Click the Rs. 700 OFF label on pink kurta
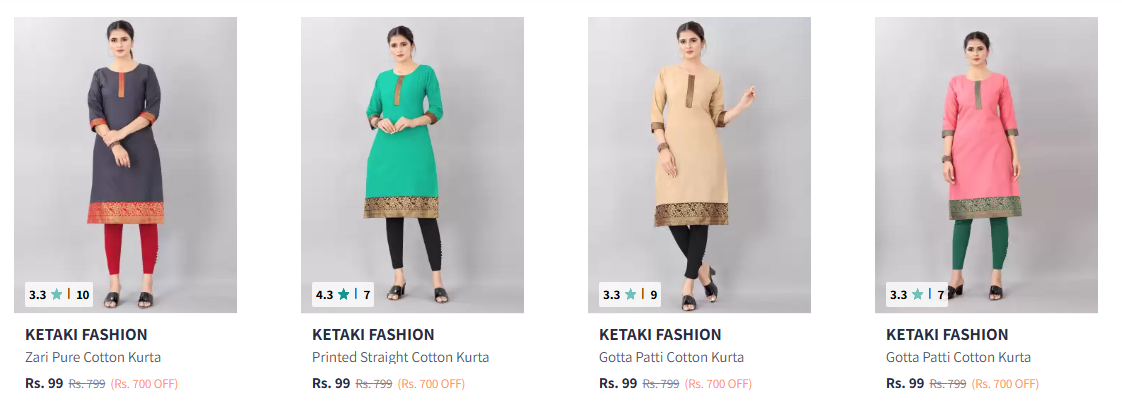 tap(1005, 384)
